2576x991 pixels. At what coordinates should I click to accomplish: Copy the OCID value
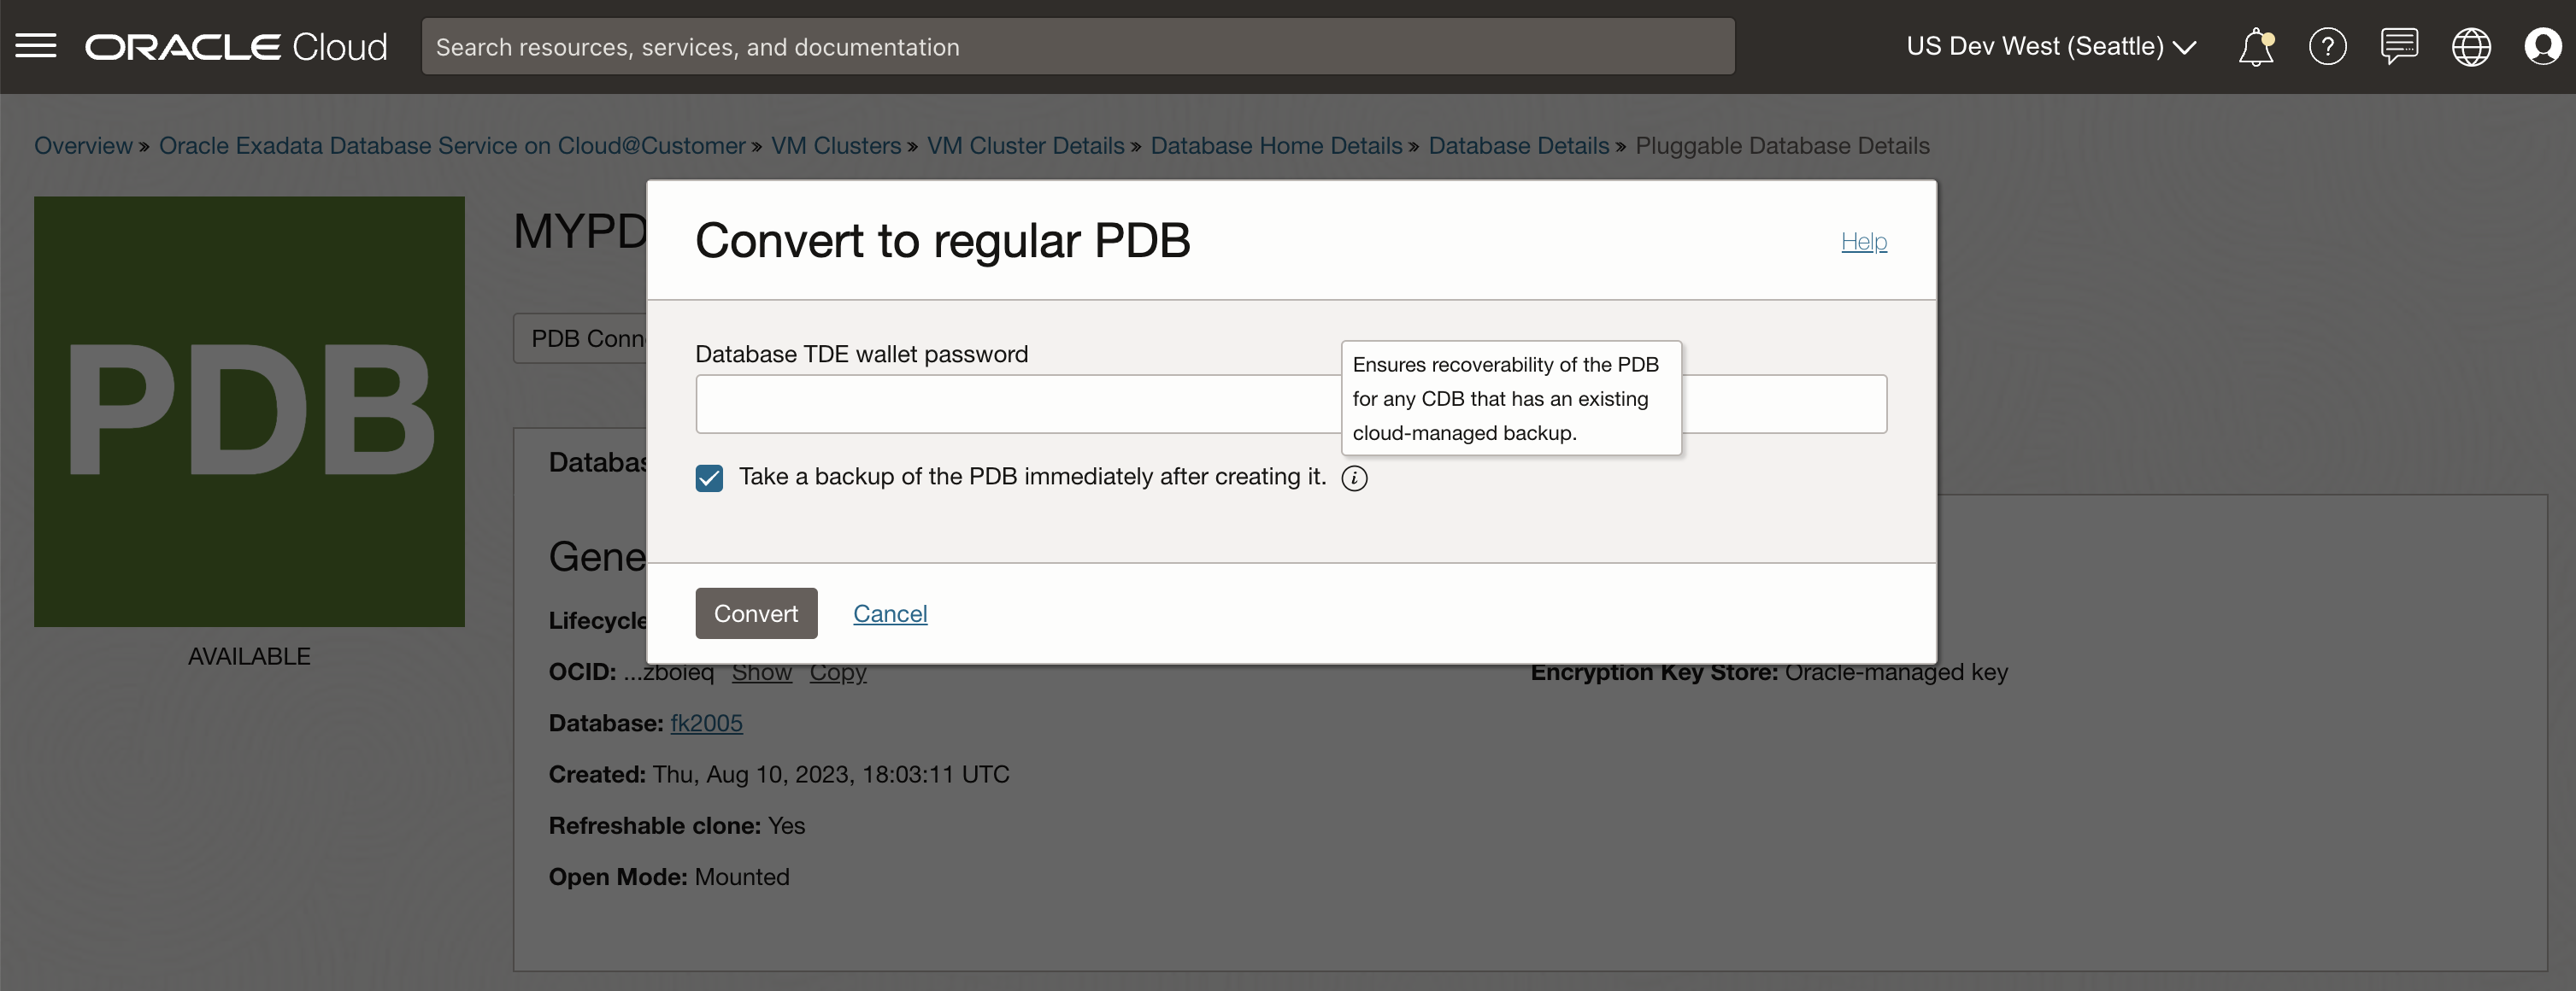coord(837,673)
